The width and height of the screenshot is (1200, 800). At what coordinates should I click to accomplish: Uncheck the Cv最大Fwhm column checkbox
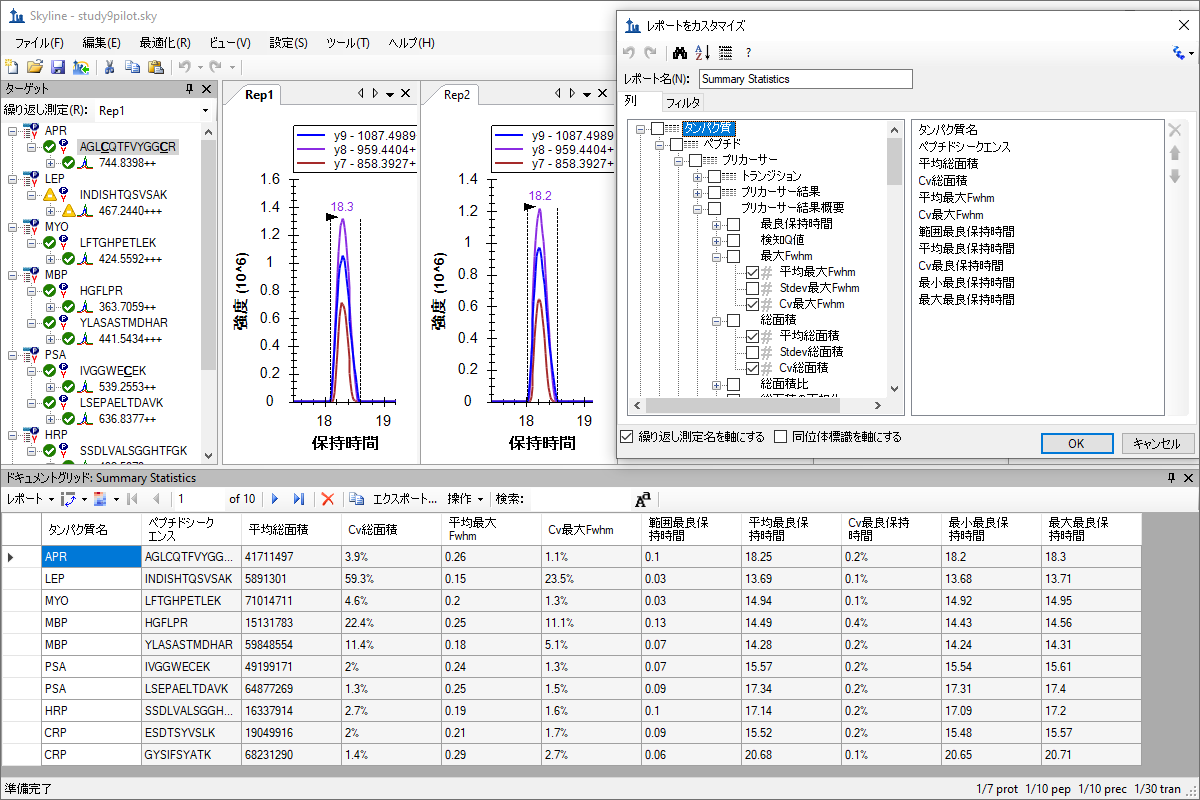(753, 304)
